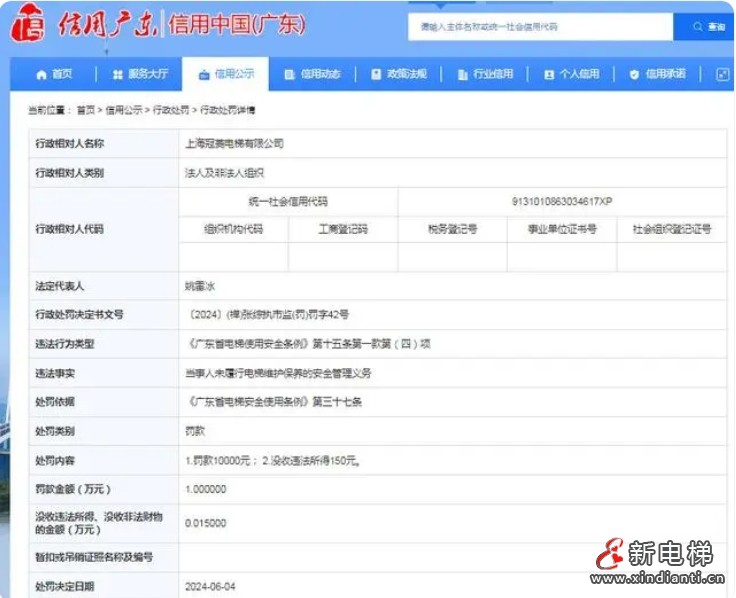736x598 pixels.
Task: Select the 违法行为类型 regulation text
Action: [x=308, y=344]
